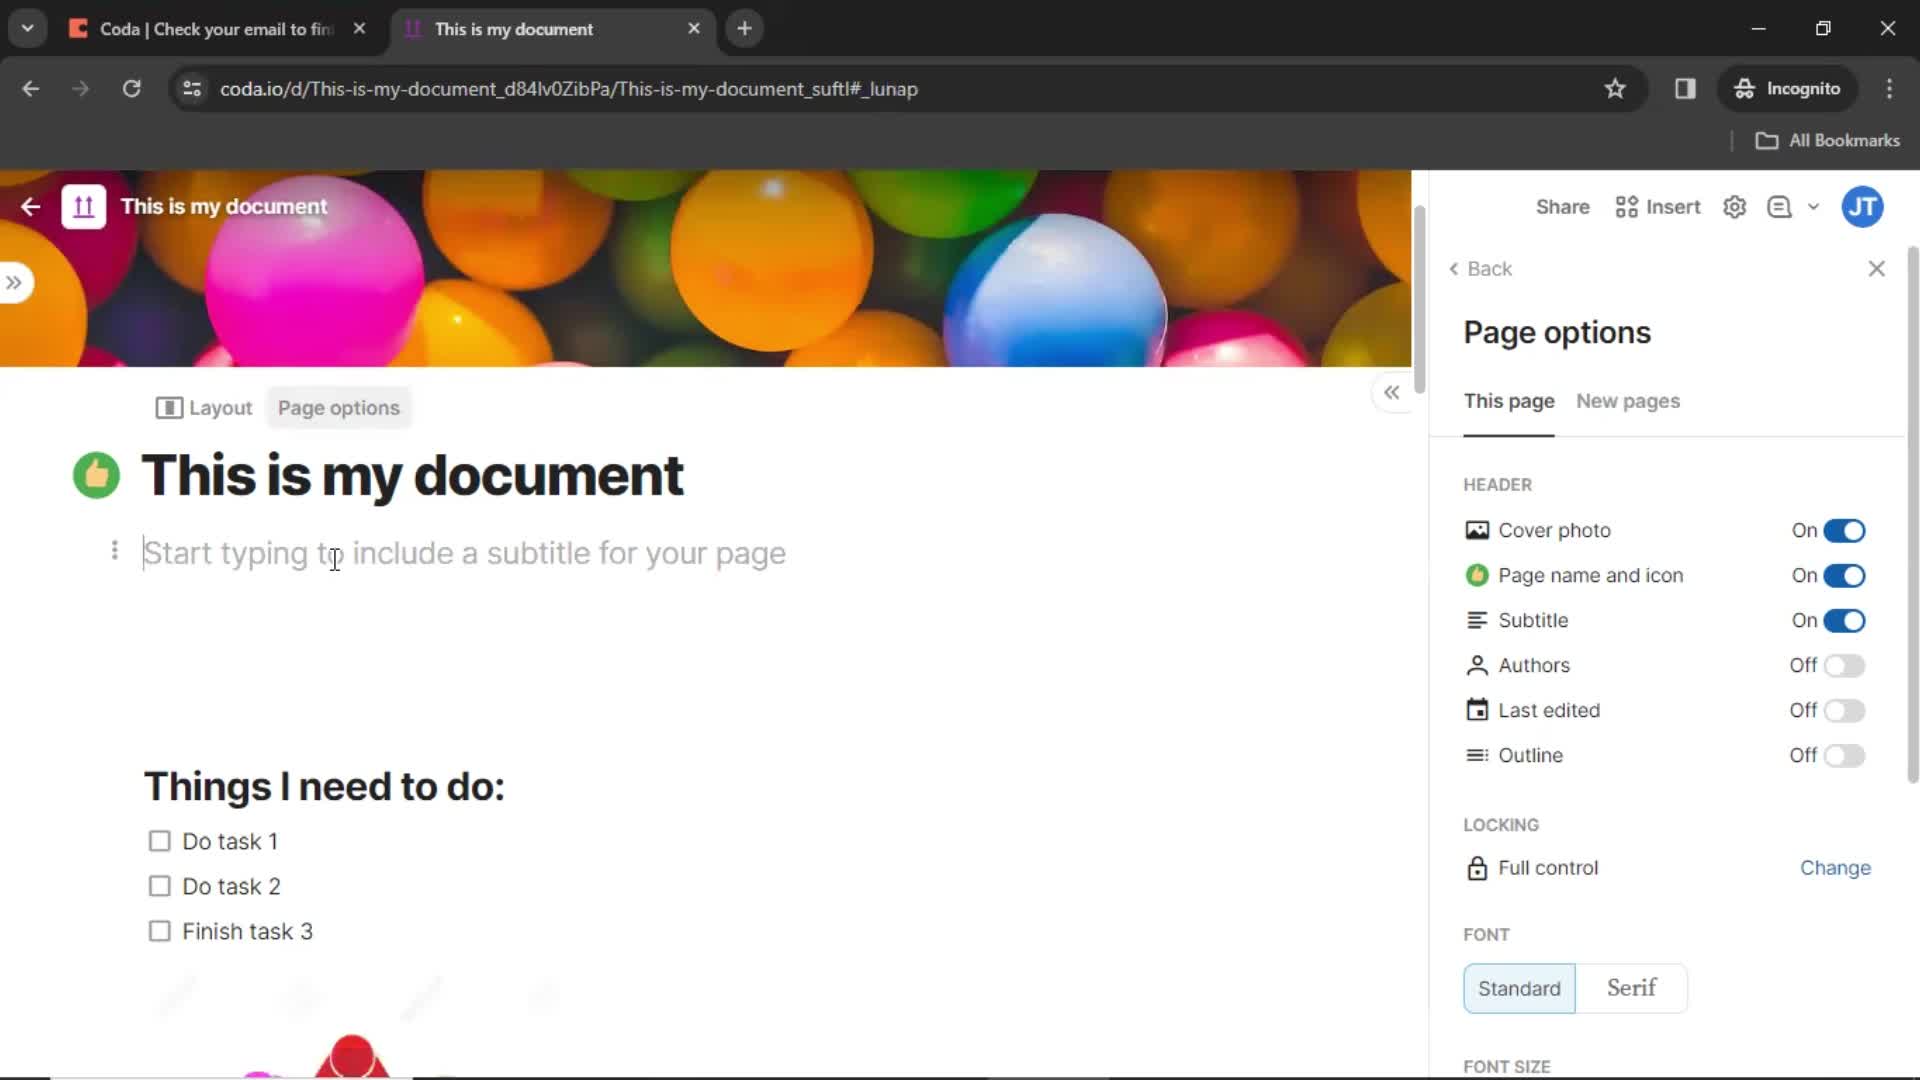Open the Insert menu
This screenshot has height=1080, width=1920.
pos(1658,207)
